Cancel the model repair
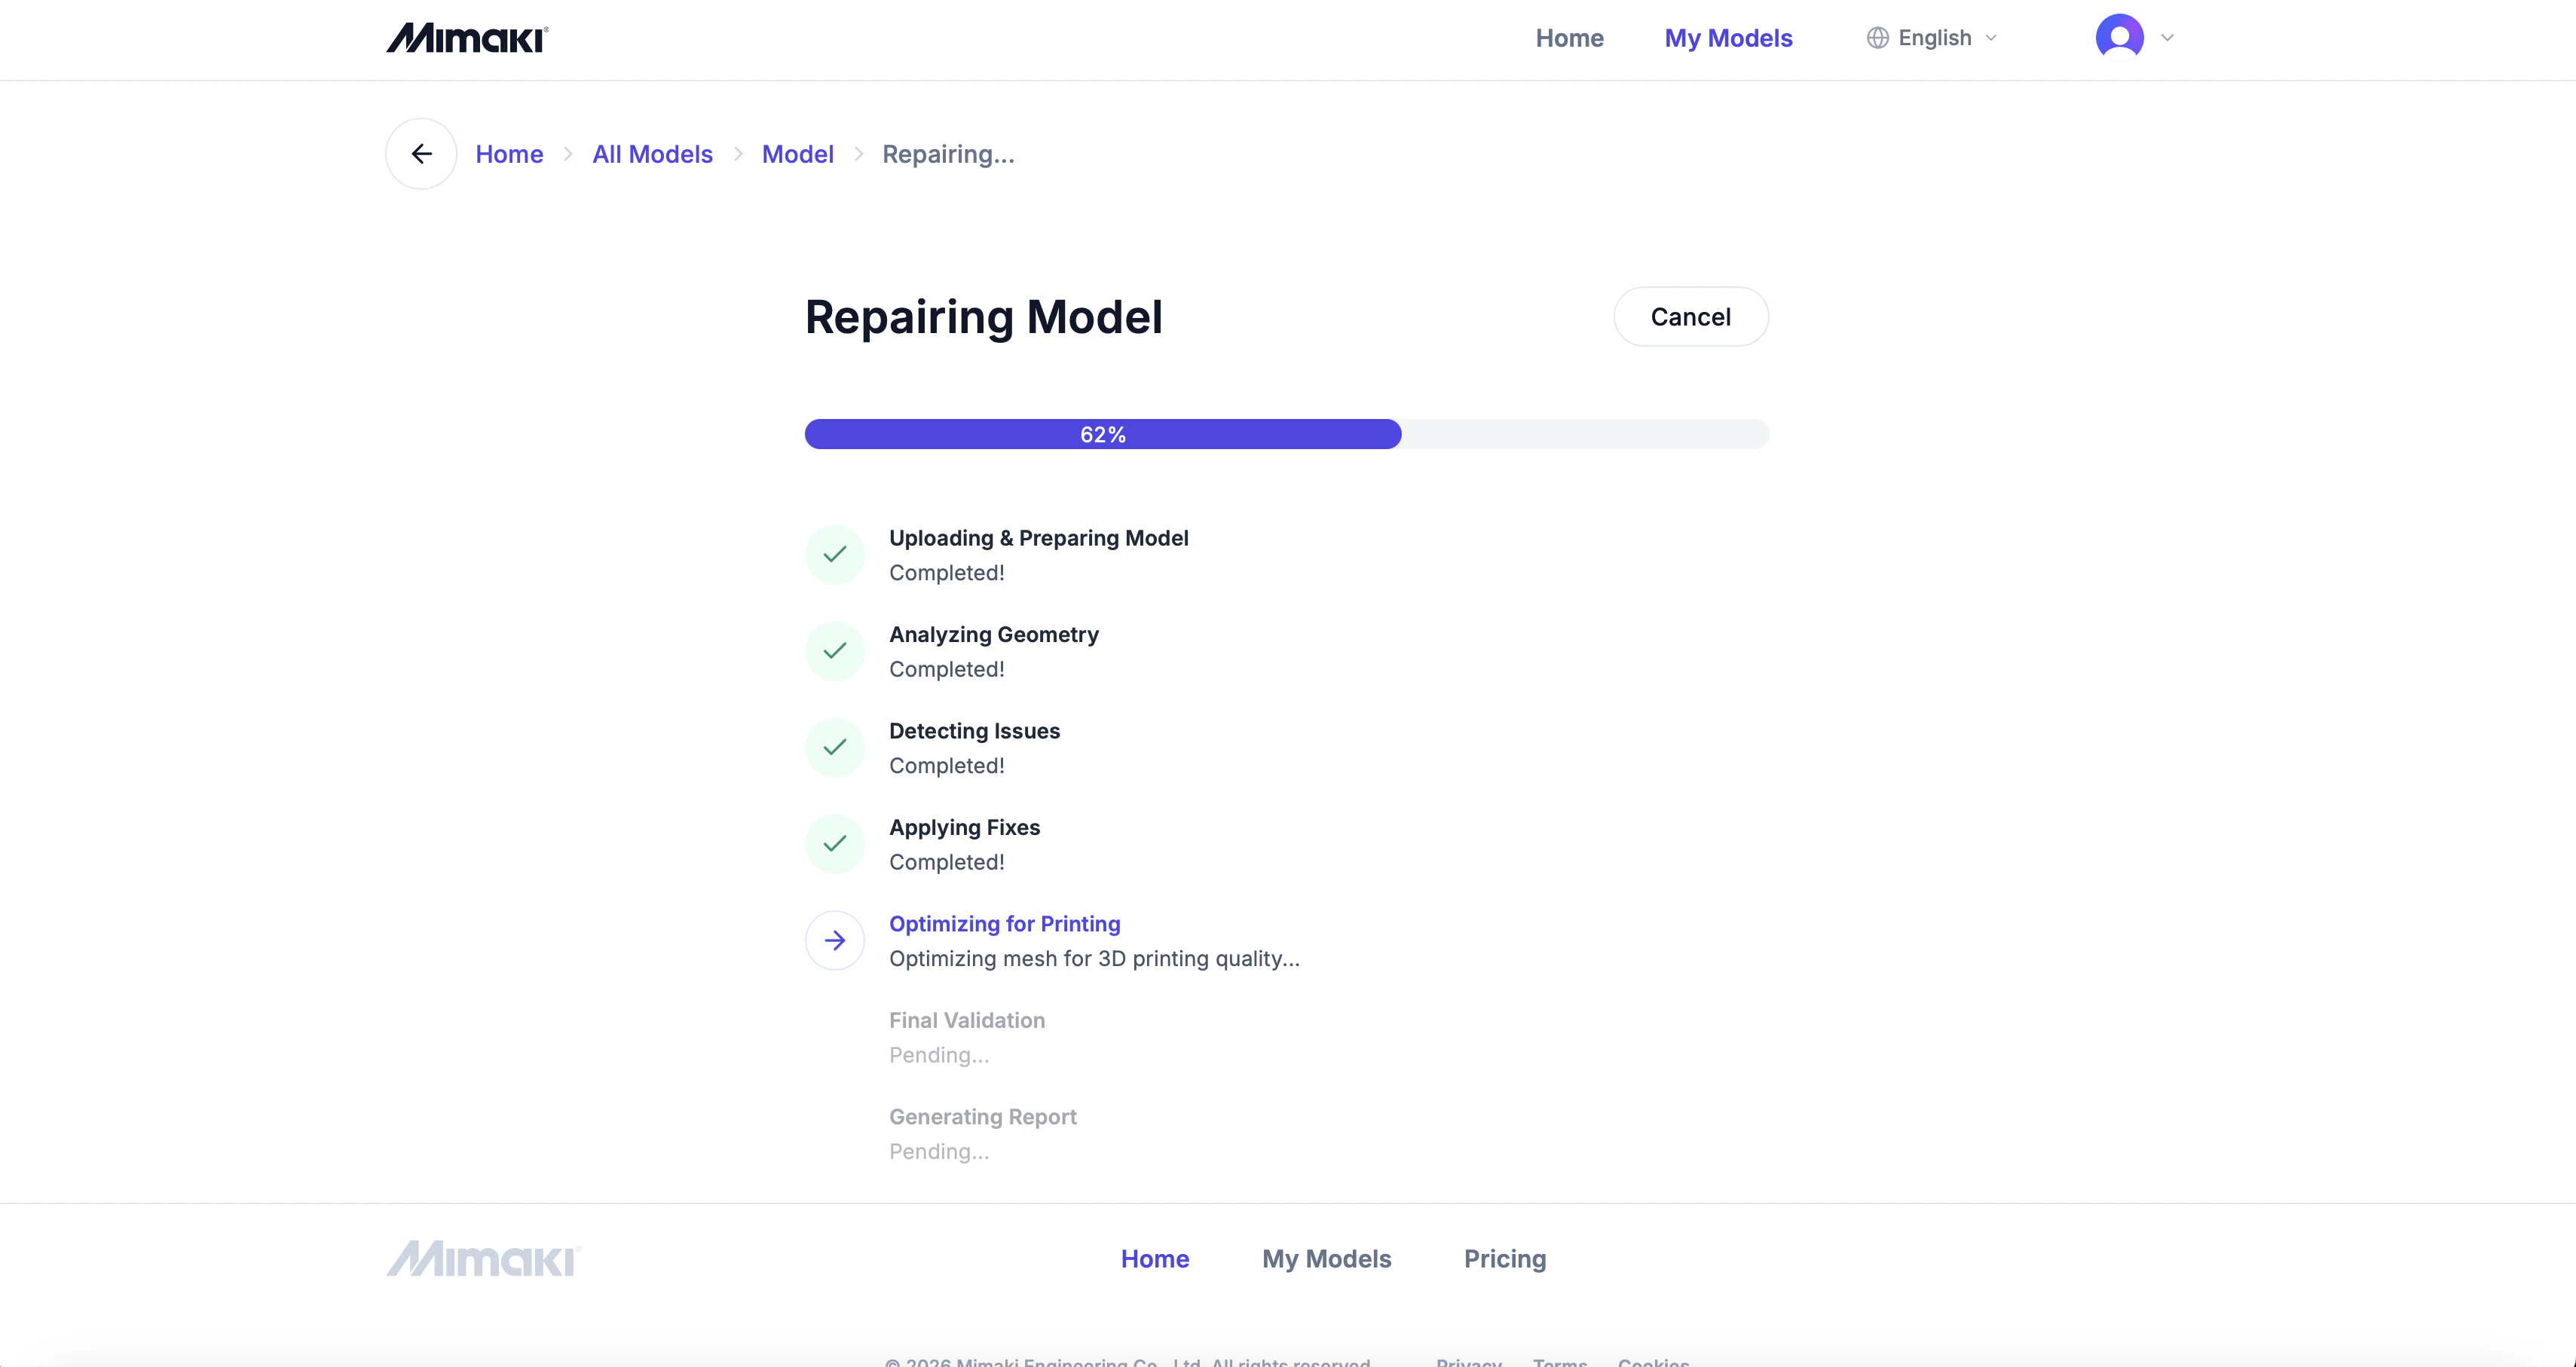Screen dimensions: 2576x1367 click(1690, 317)
